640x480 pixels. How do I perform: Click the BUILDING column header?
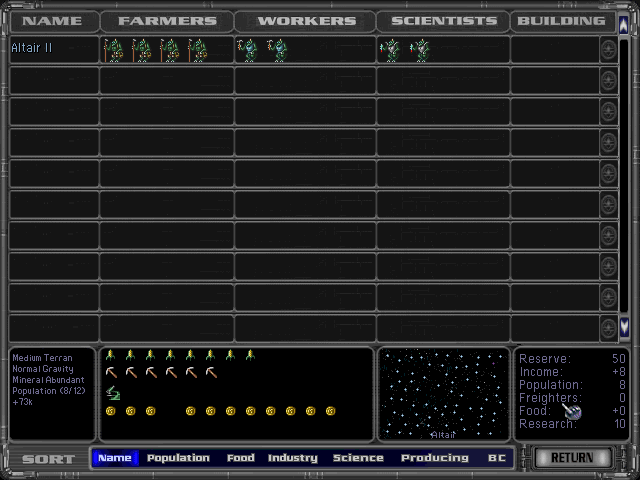pyautogui.click(x=562, y=21)
